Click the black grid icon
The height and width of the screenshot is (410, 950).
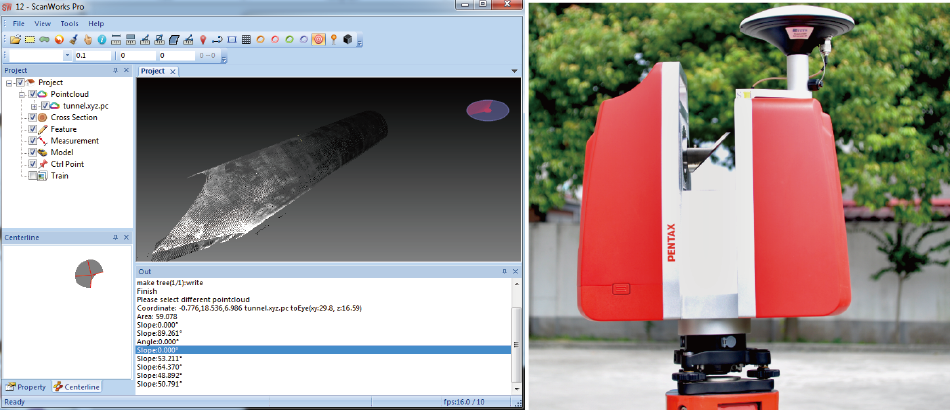pos(246,39)
